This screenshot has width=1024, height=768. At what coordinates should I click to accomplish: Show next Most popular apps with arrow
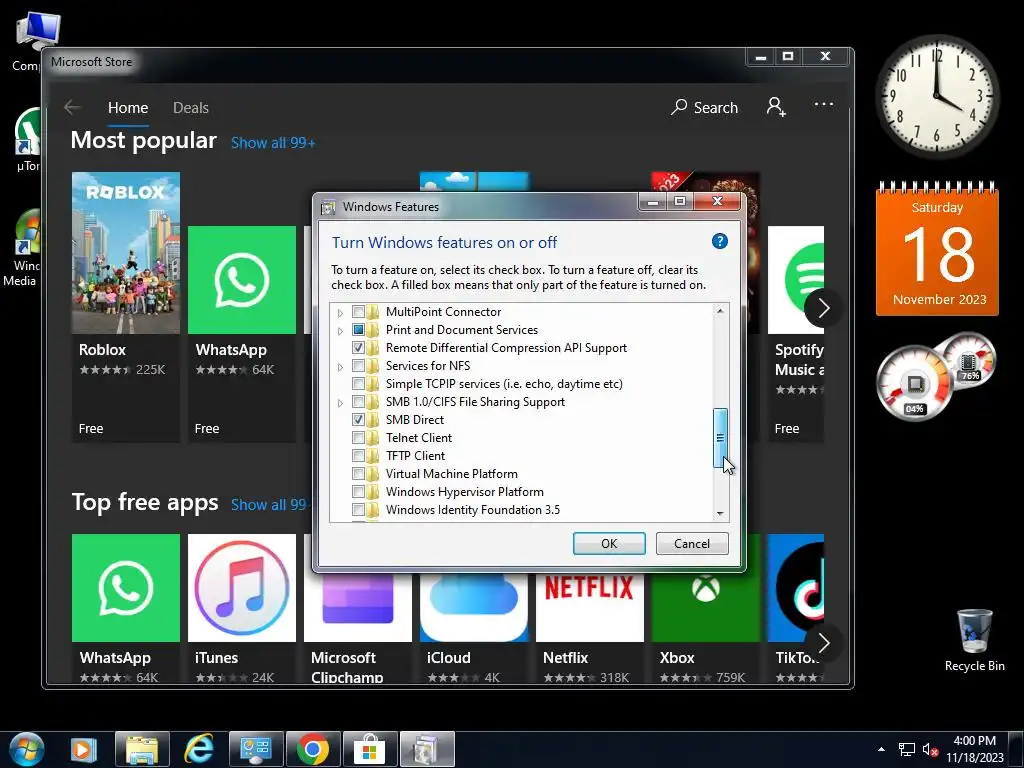[x=823, y=308]
